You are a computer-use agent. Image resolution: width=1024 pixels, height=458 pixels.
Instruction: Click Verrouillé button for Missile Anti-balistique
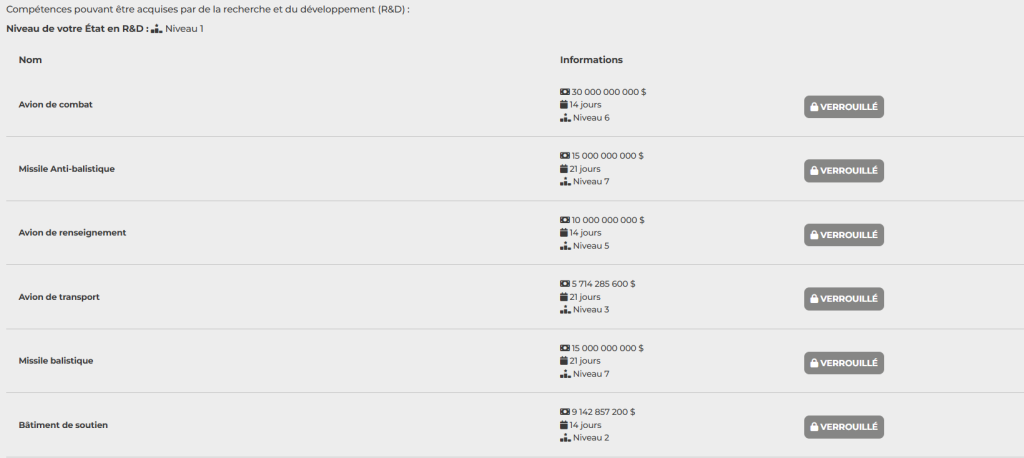[844, 171]
